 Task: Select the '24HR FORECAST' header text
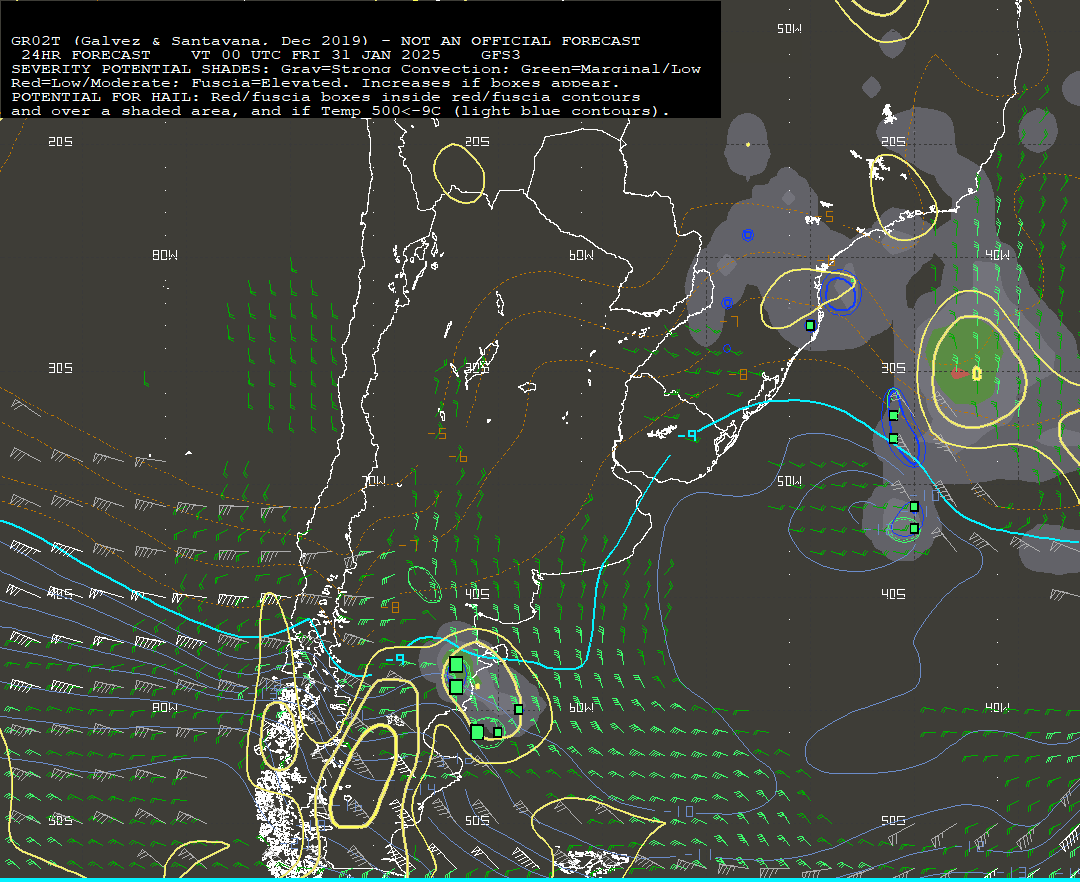pos(86,54)
